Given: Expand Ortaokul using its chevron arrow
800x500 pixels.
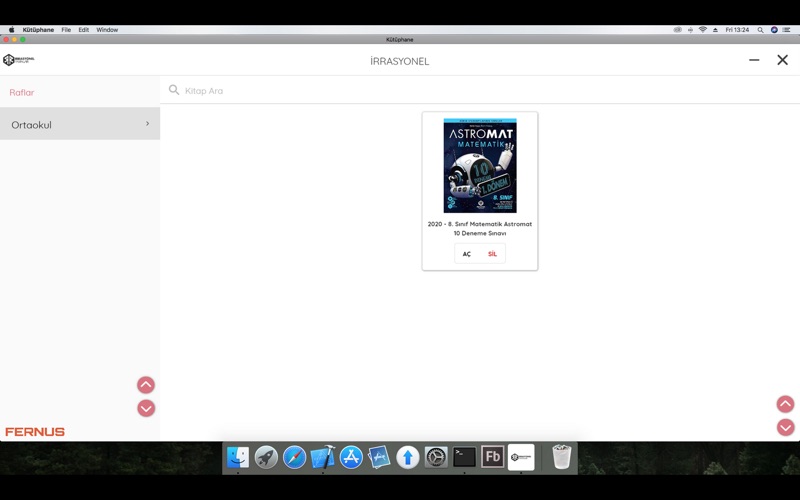Looking at the screenshot, I should 147,124.
